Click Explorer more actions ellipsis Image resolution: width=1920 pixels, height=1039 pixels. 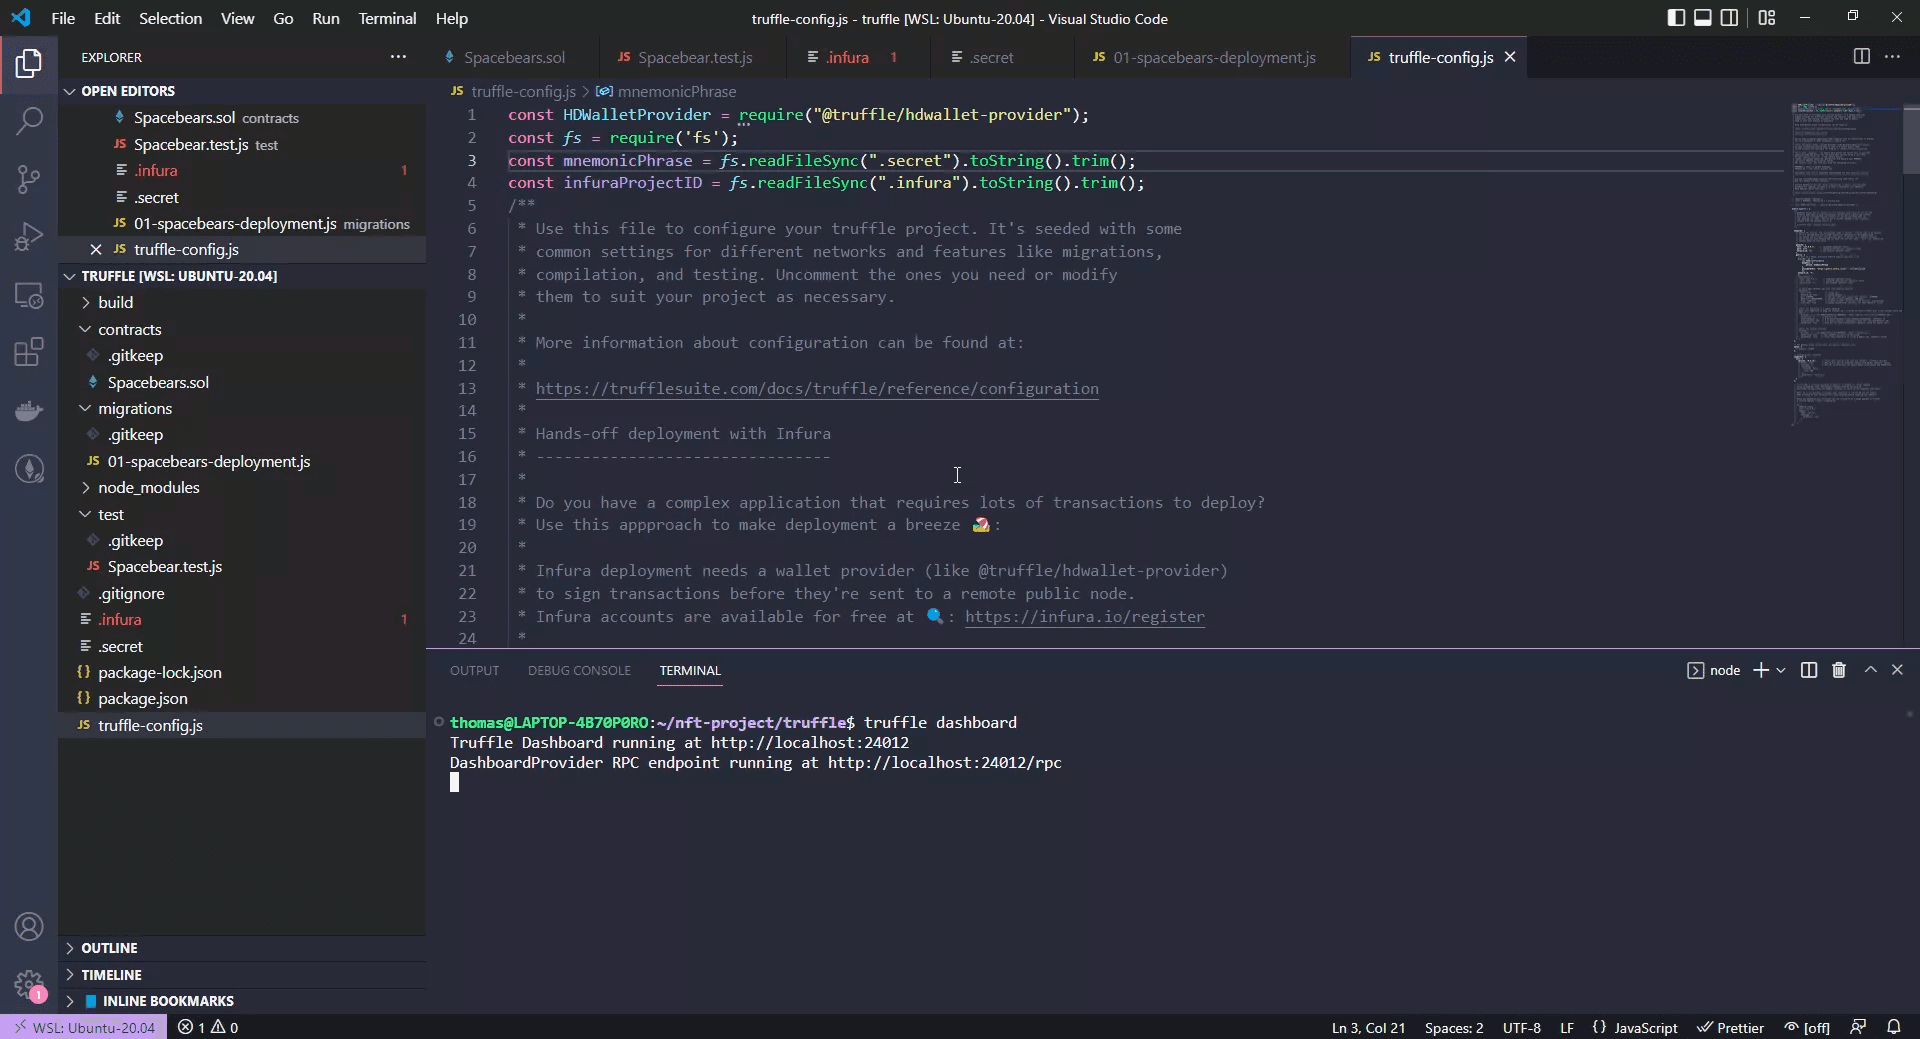(398, 57)
